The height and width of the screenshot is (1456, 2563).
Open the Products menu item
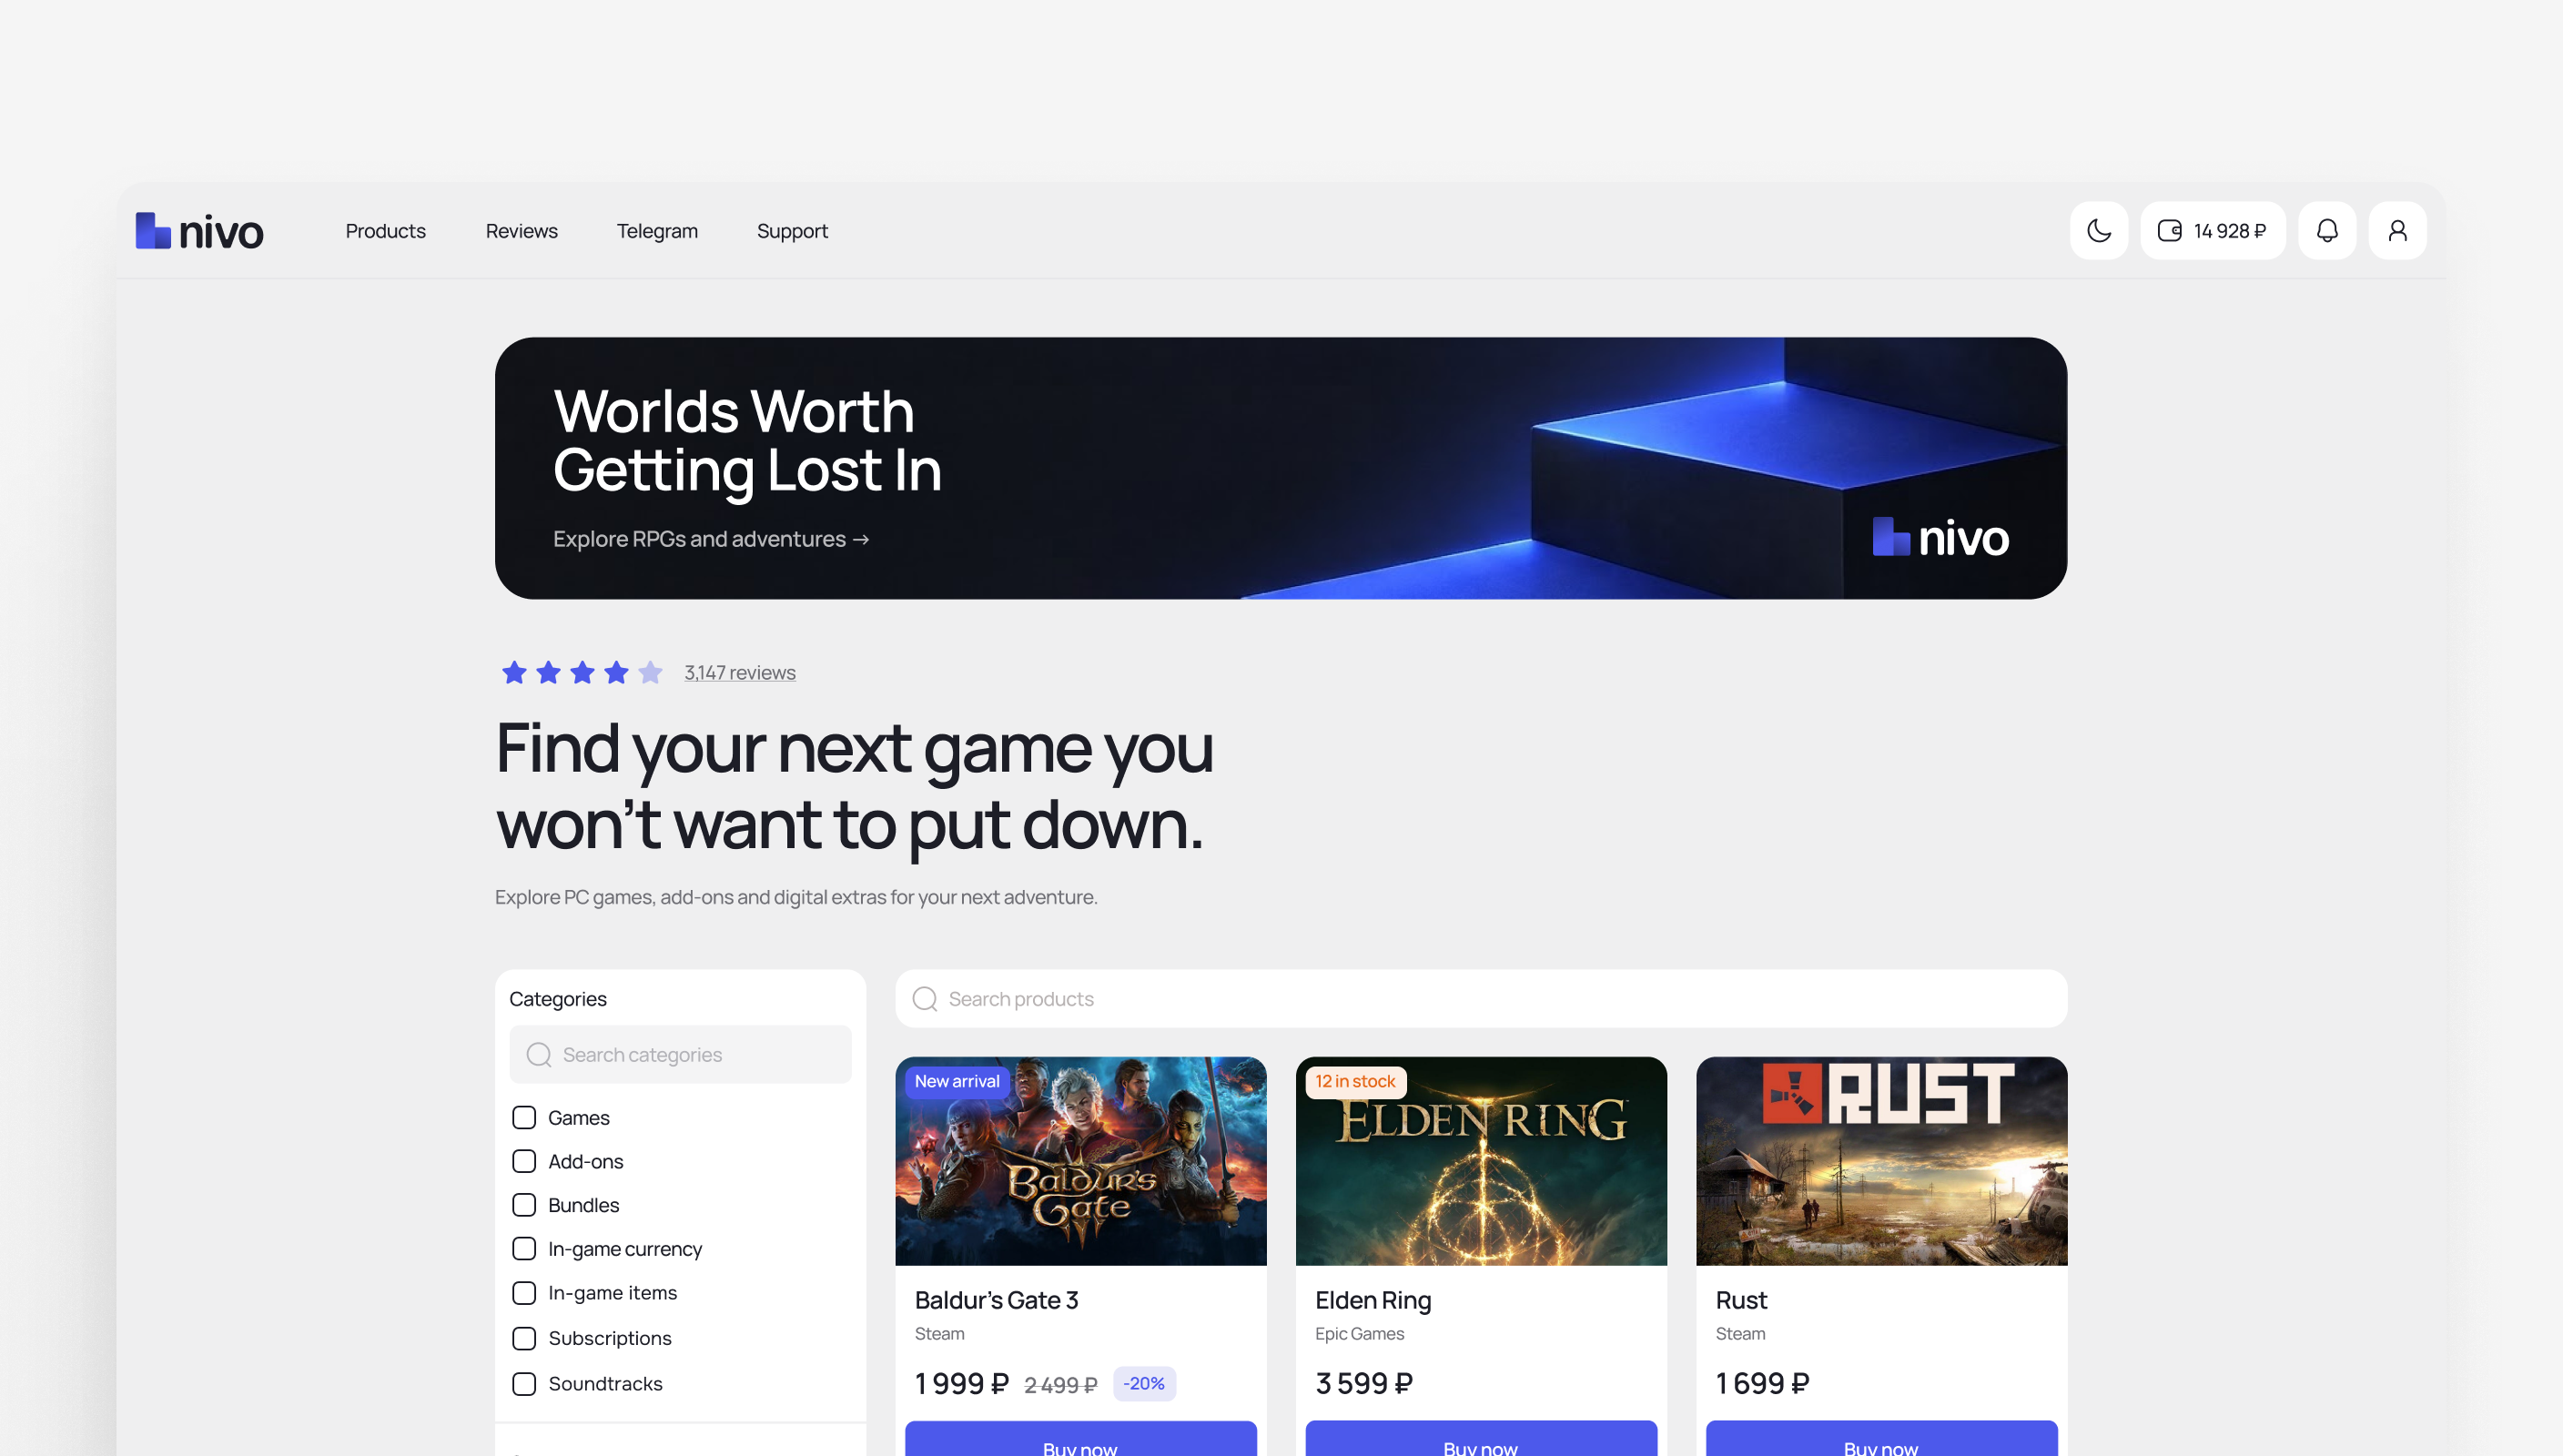point(386,231)
